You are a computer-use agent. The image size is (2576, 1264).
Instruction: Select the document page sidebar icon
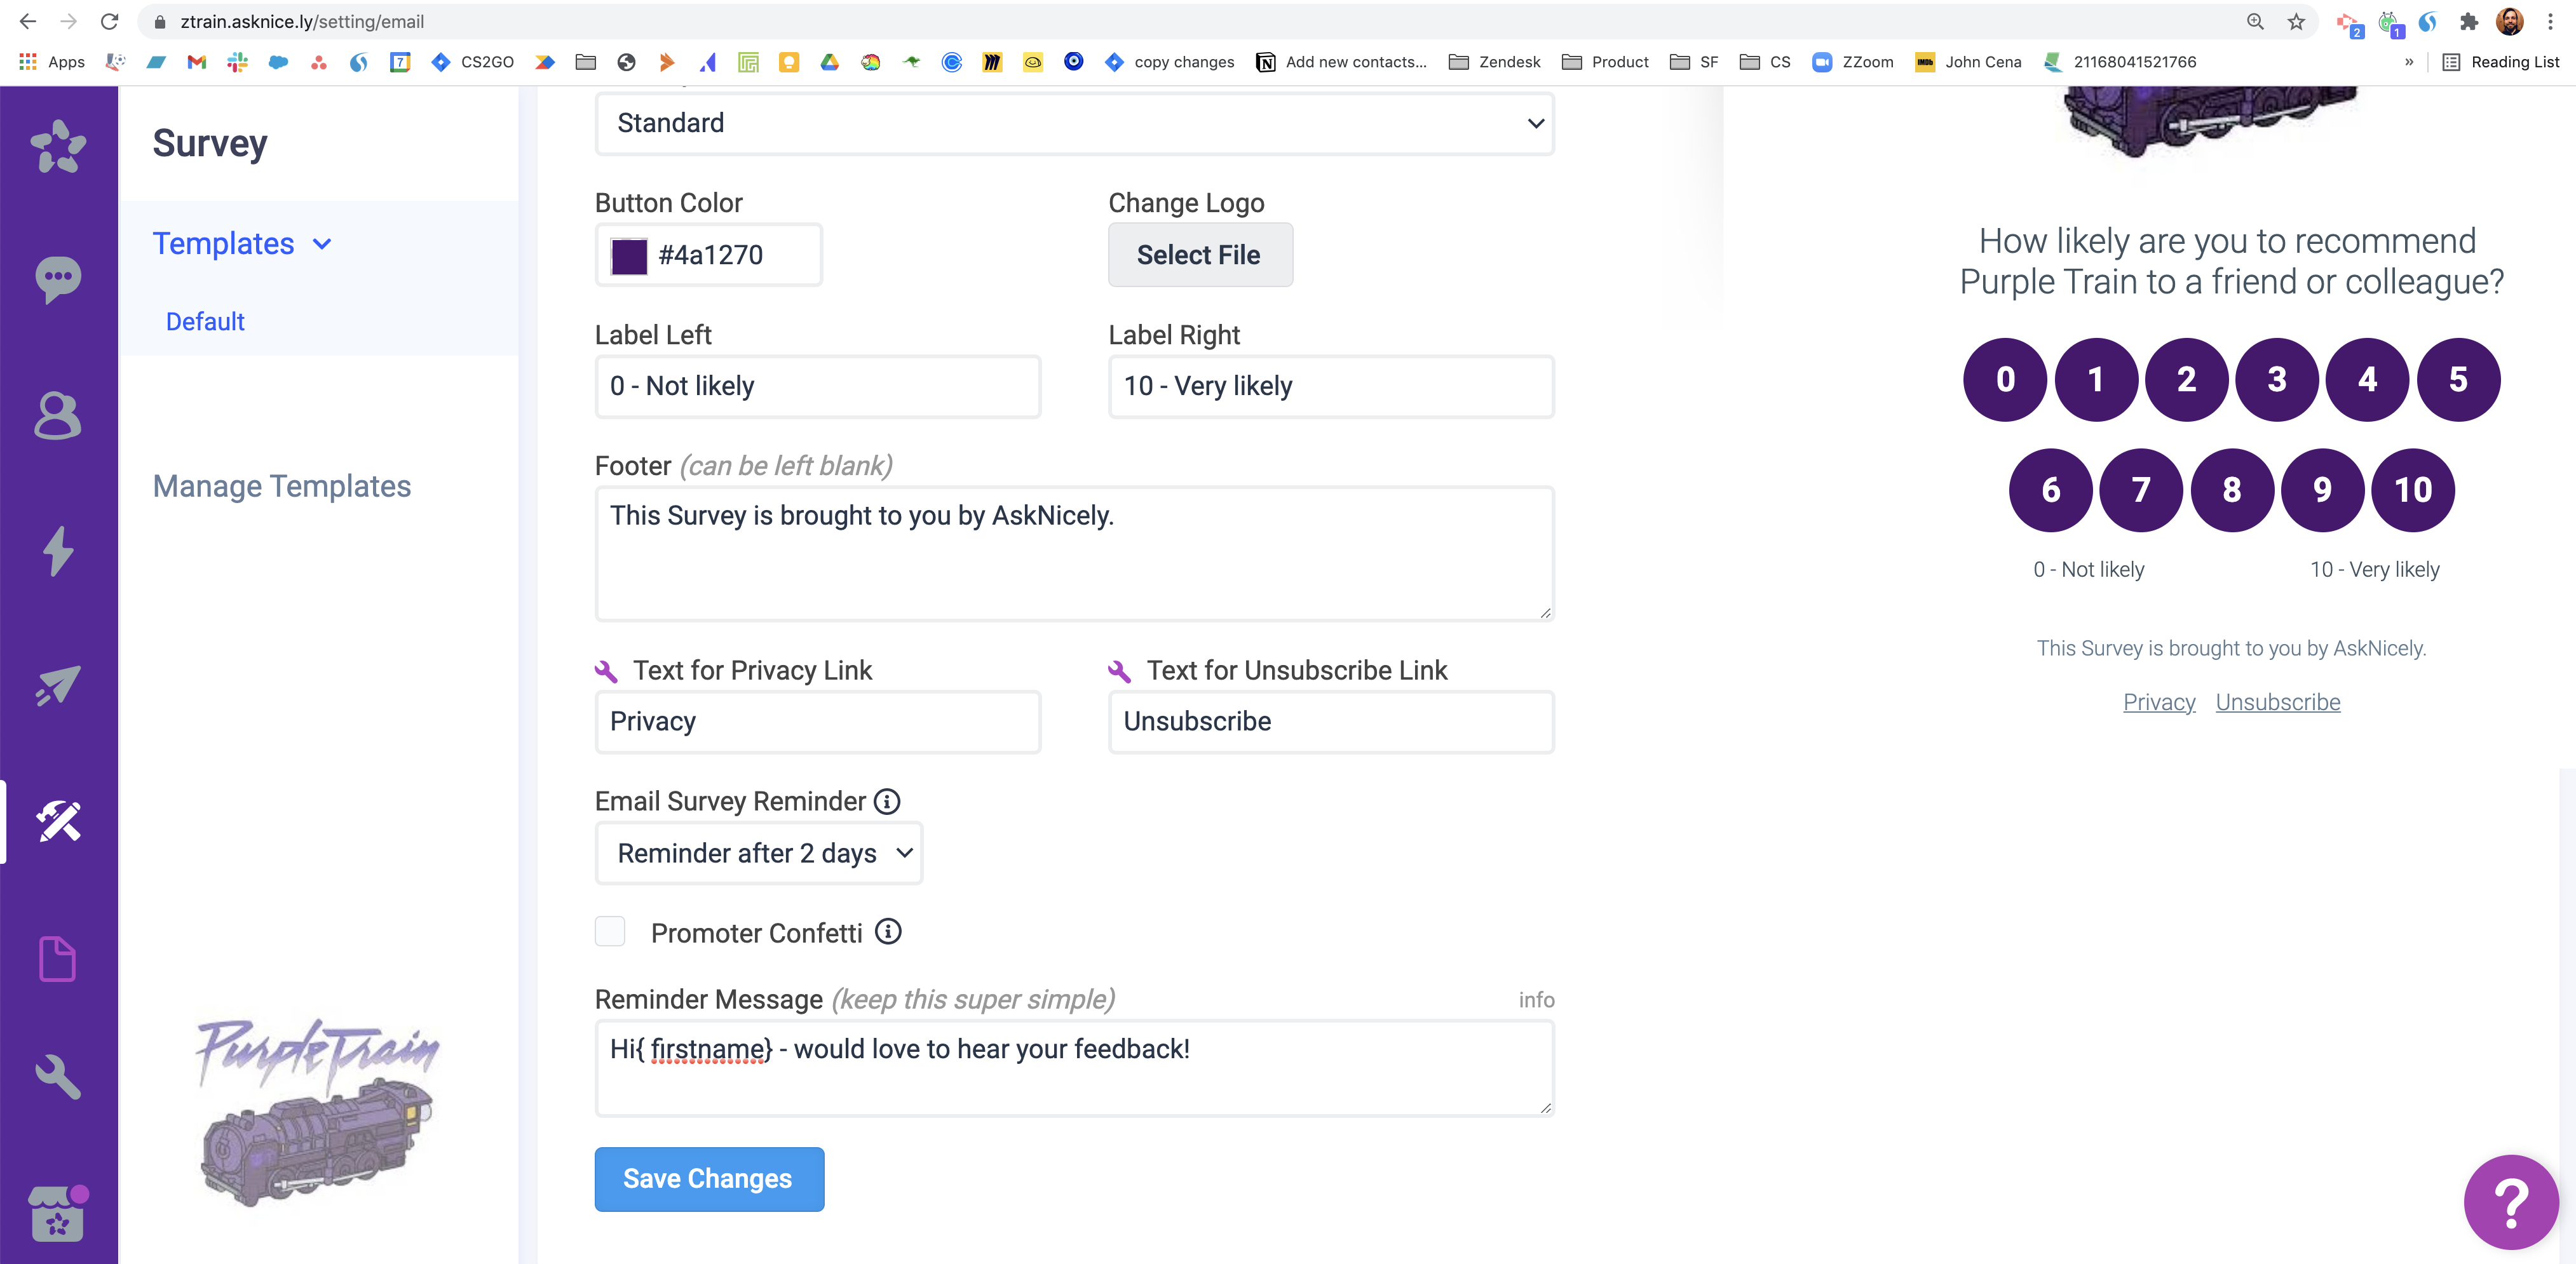[58, 958]
